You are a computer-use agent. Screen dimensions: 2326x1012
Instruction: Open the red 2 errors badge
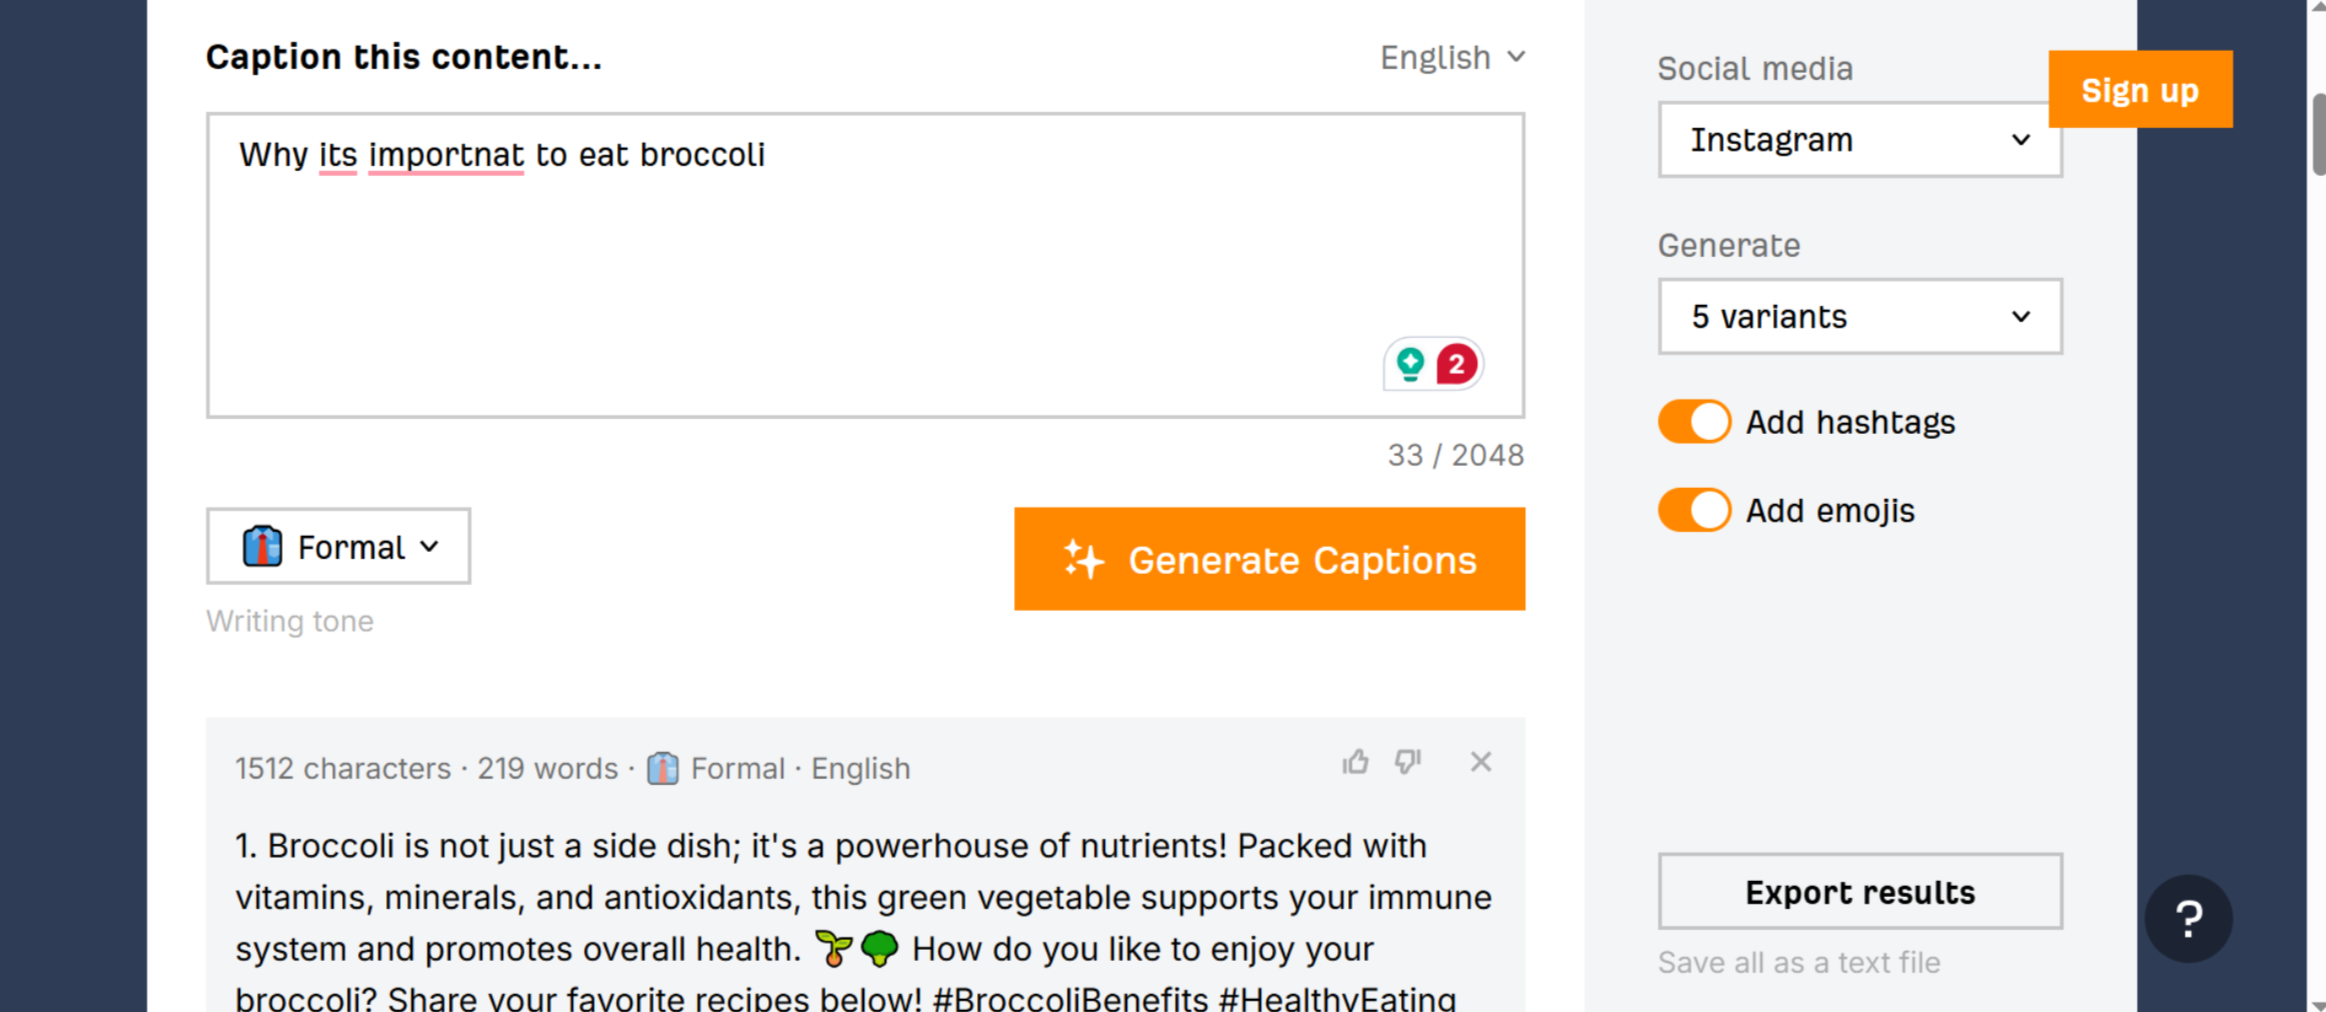[1457, 364]
